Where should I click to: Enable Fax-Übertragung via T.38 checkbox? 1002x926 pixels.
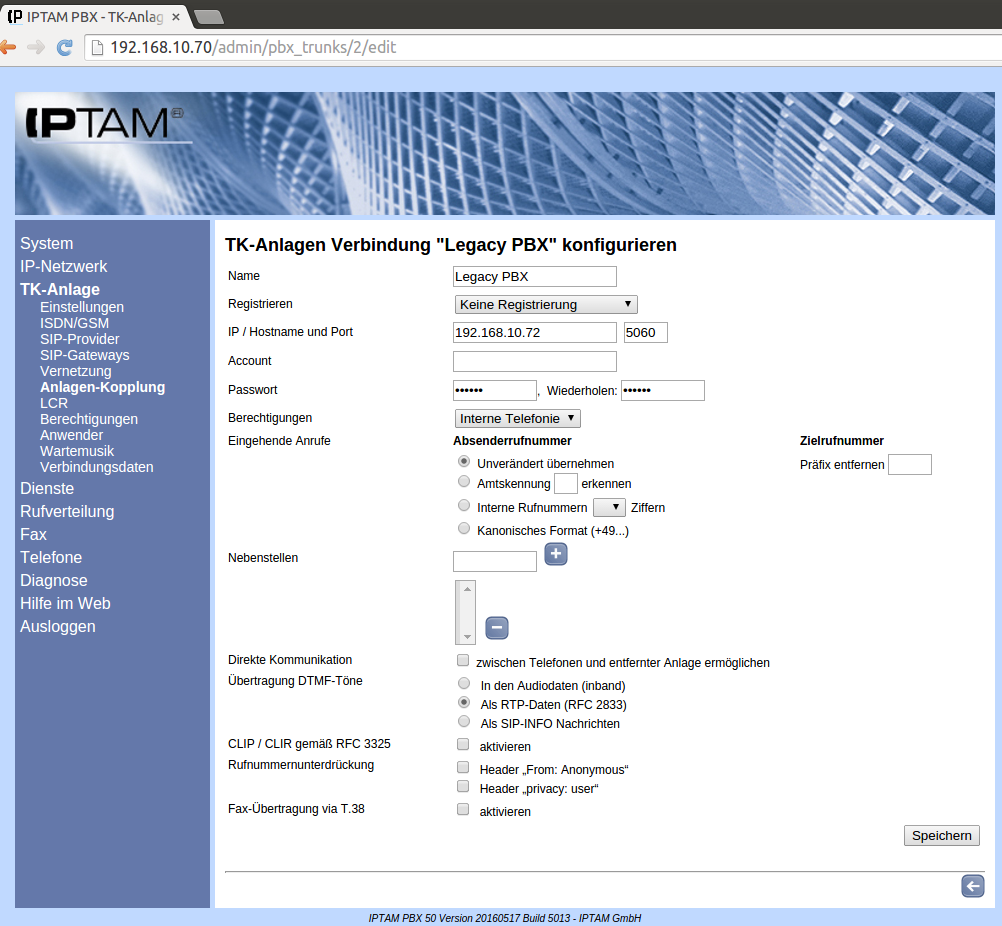pos(463,810)
